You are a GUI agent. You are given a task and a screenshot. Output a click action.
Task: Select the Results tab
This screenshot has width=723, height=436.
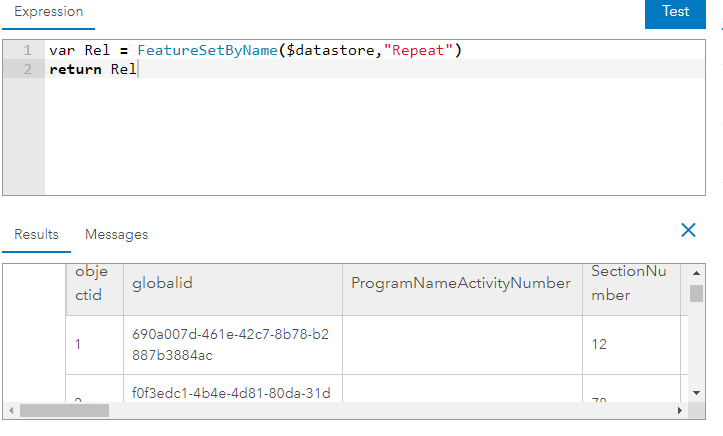click(x=36, y=234)
